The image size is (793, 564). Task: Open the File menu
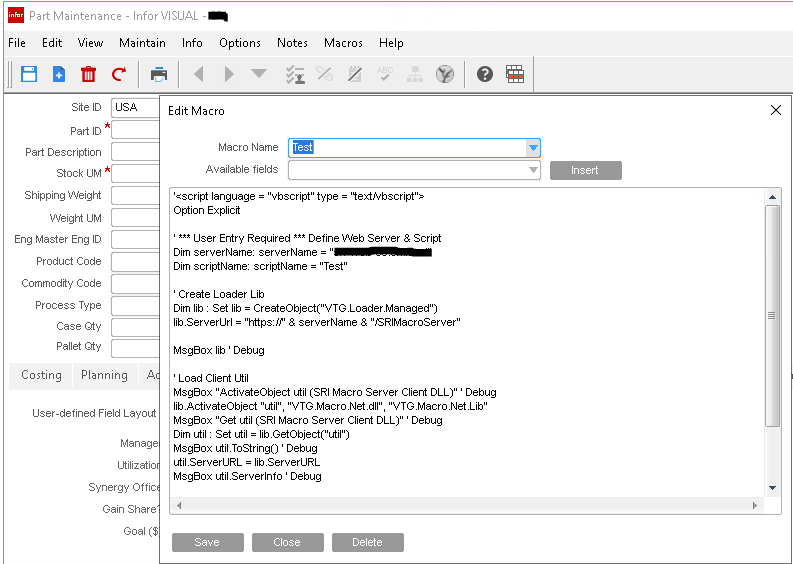17,43
